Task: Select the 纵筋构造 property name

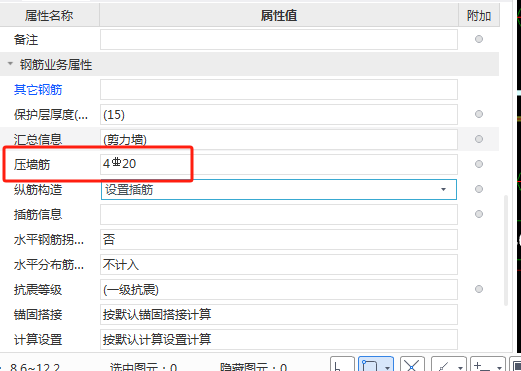Action: 38,190
